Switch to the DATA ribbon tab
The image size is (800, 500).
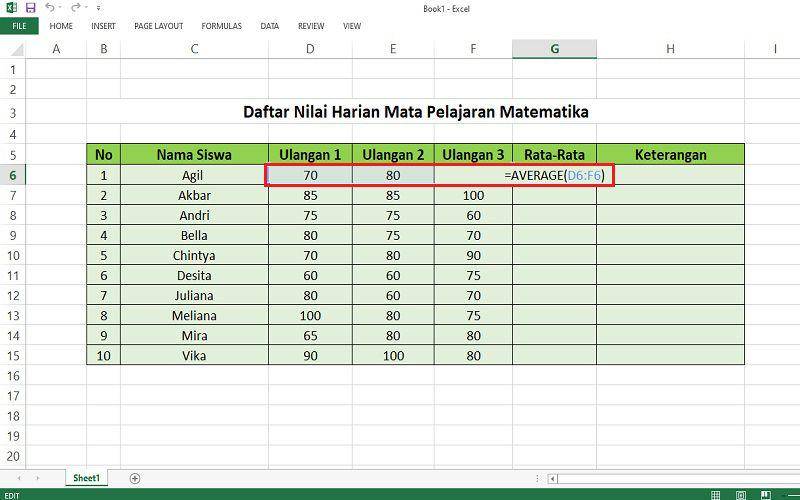[269, 26]
